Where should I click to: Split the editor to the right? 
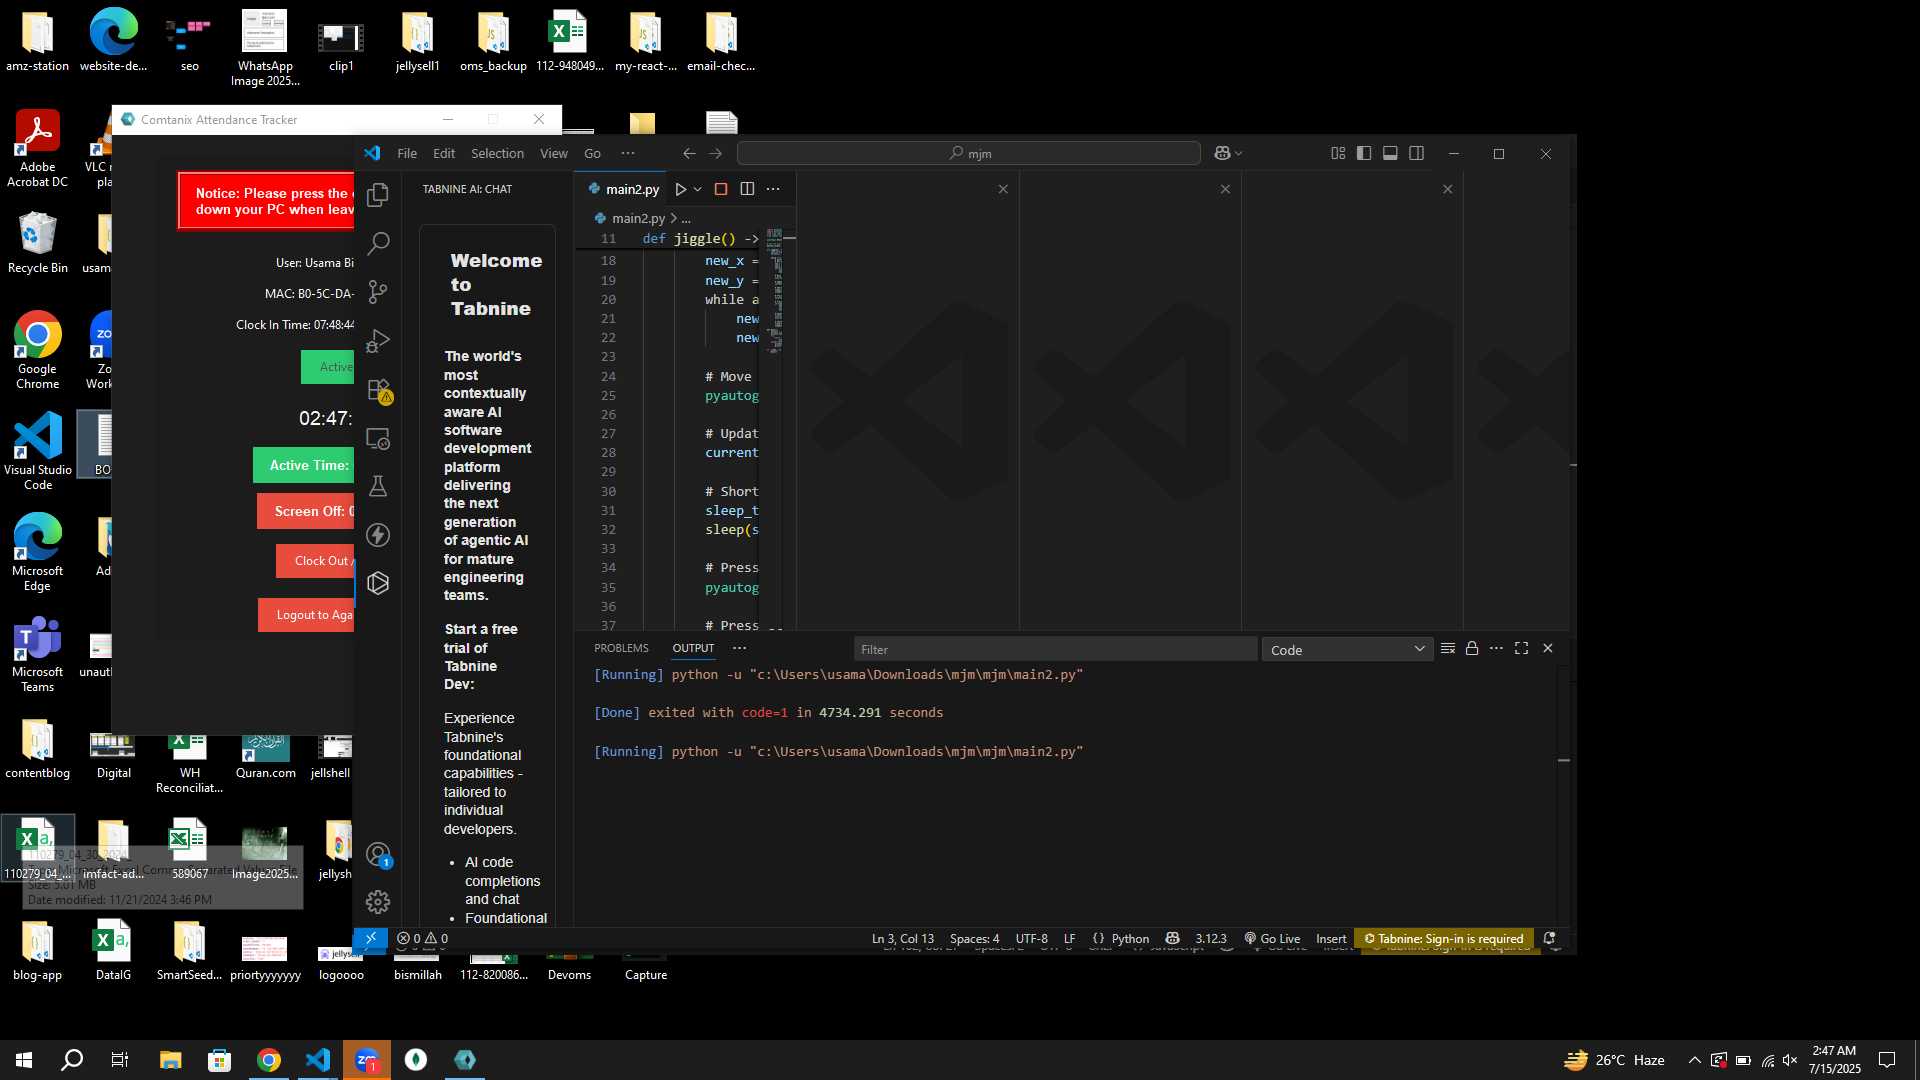(747, 189)
